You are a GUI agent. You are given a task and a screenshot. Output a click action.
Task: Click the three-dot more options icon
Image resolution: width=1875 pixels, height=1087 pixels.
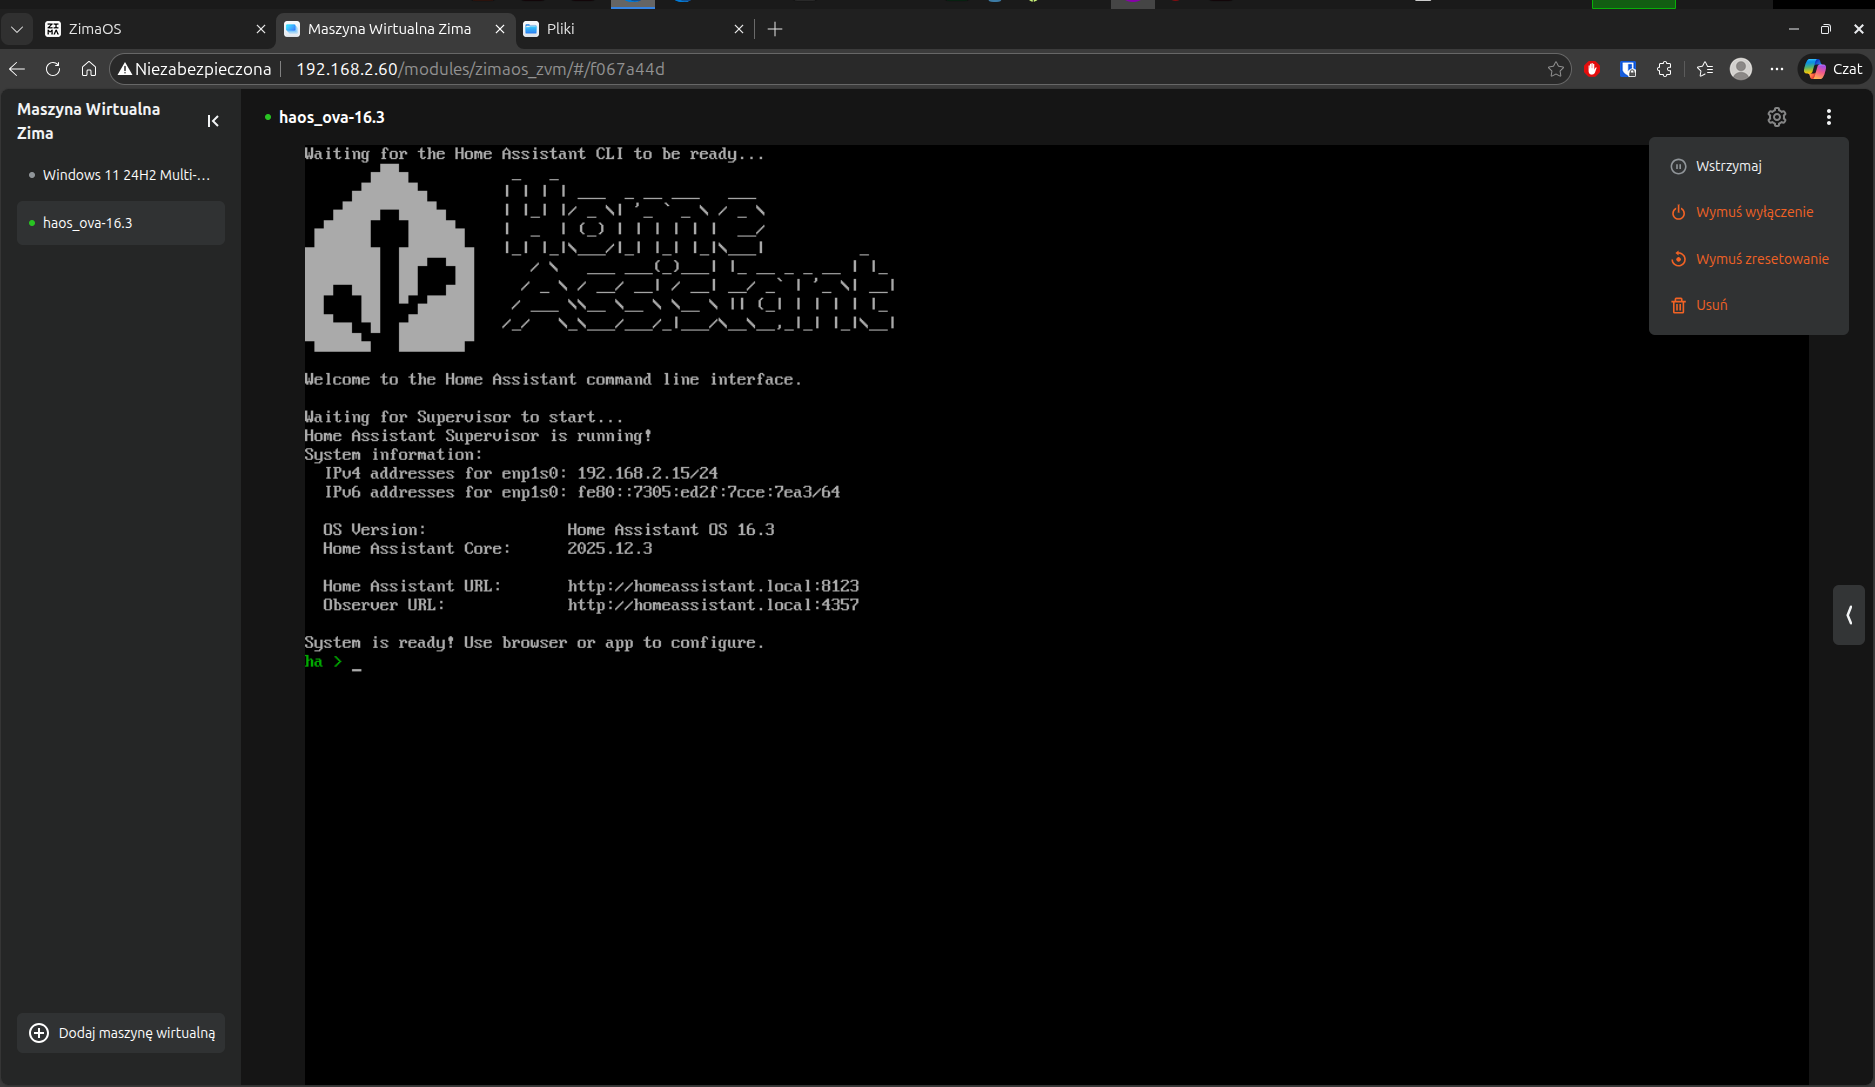pyautogui.click(x=1828, y=117)
